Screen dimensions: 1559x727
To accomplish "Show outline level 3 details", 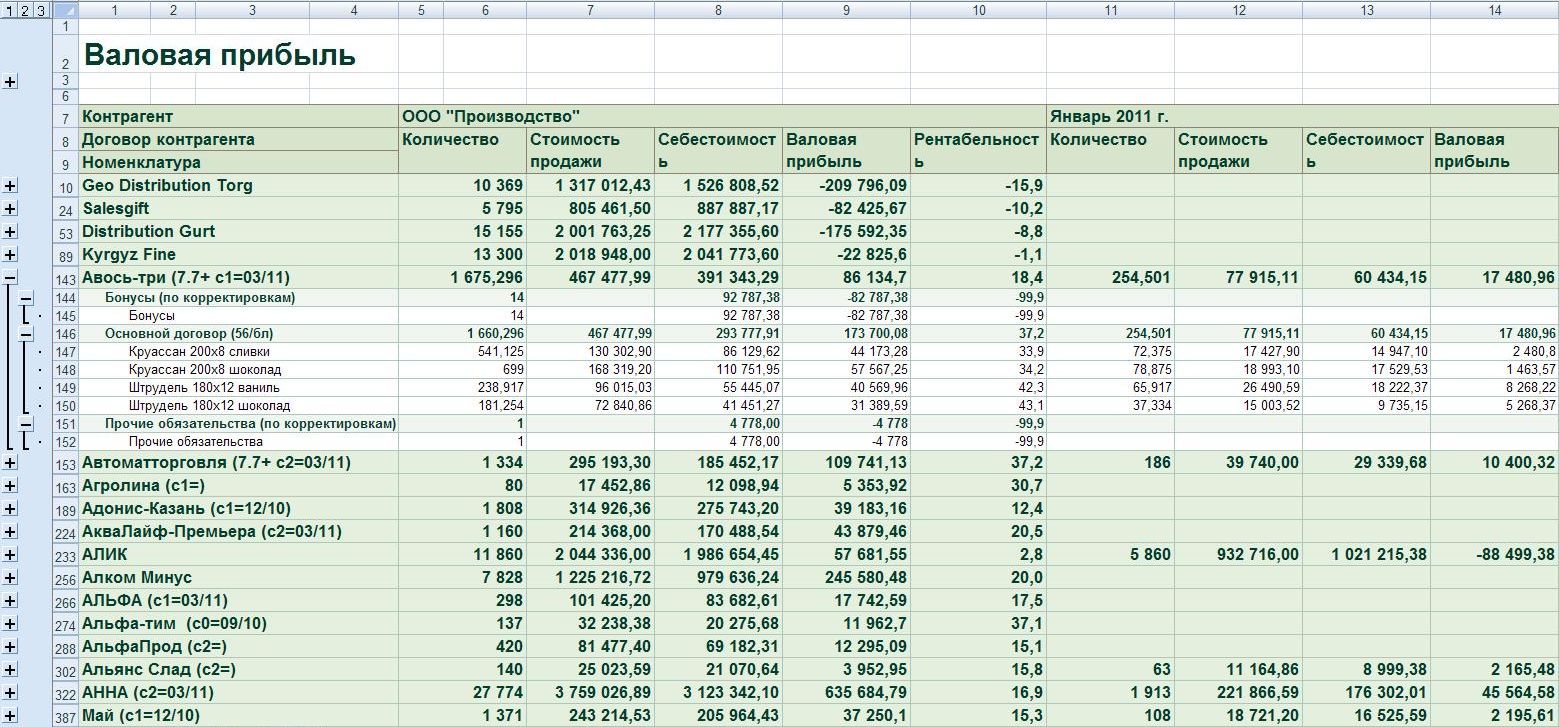I will click(41, 10).
